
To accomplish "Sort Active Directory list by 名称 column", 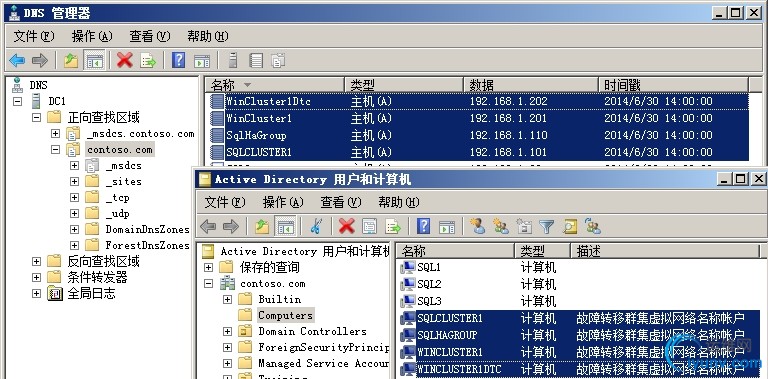I will point(456,251).
